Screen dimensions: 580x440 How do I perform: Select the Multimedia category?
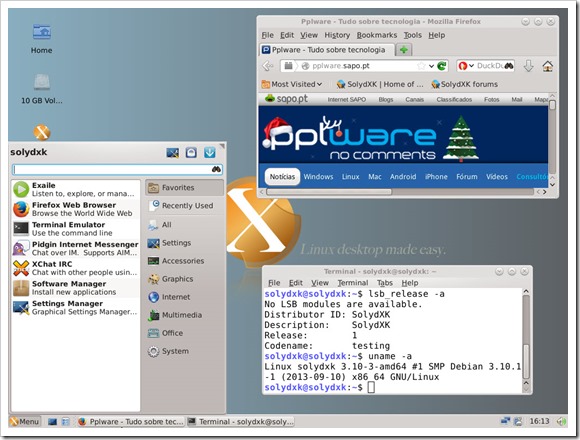tap(185, 315)
